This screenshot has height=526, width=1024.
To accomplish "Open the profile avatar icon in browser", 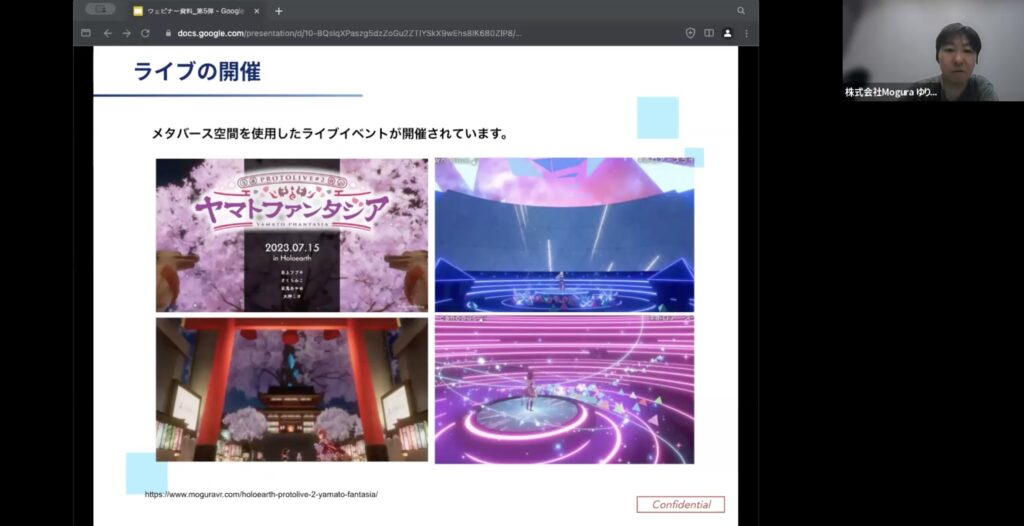I will point(728,33).
